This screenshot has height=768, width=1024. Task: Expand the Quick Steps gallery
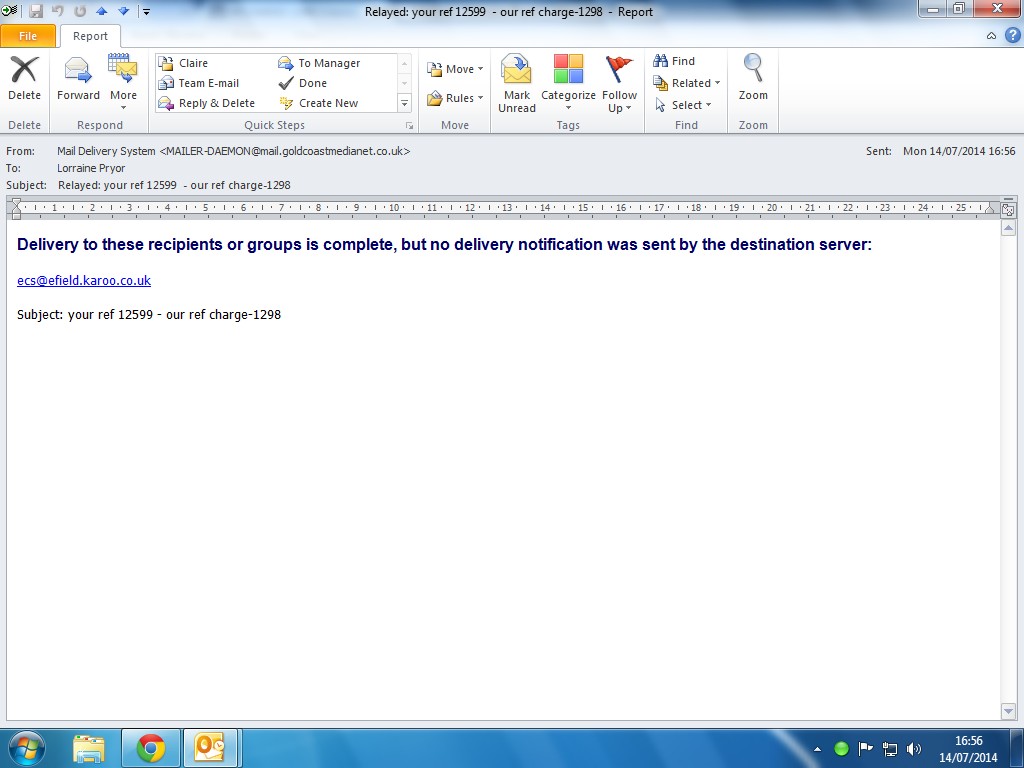[404, 103]
